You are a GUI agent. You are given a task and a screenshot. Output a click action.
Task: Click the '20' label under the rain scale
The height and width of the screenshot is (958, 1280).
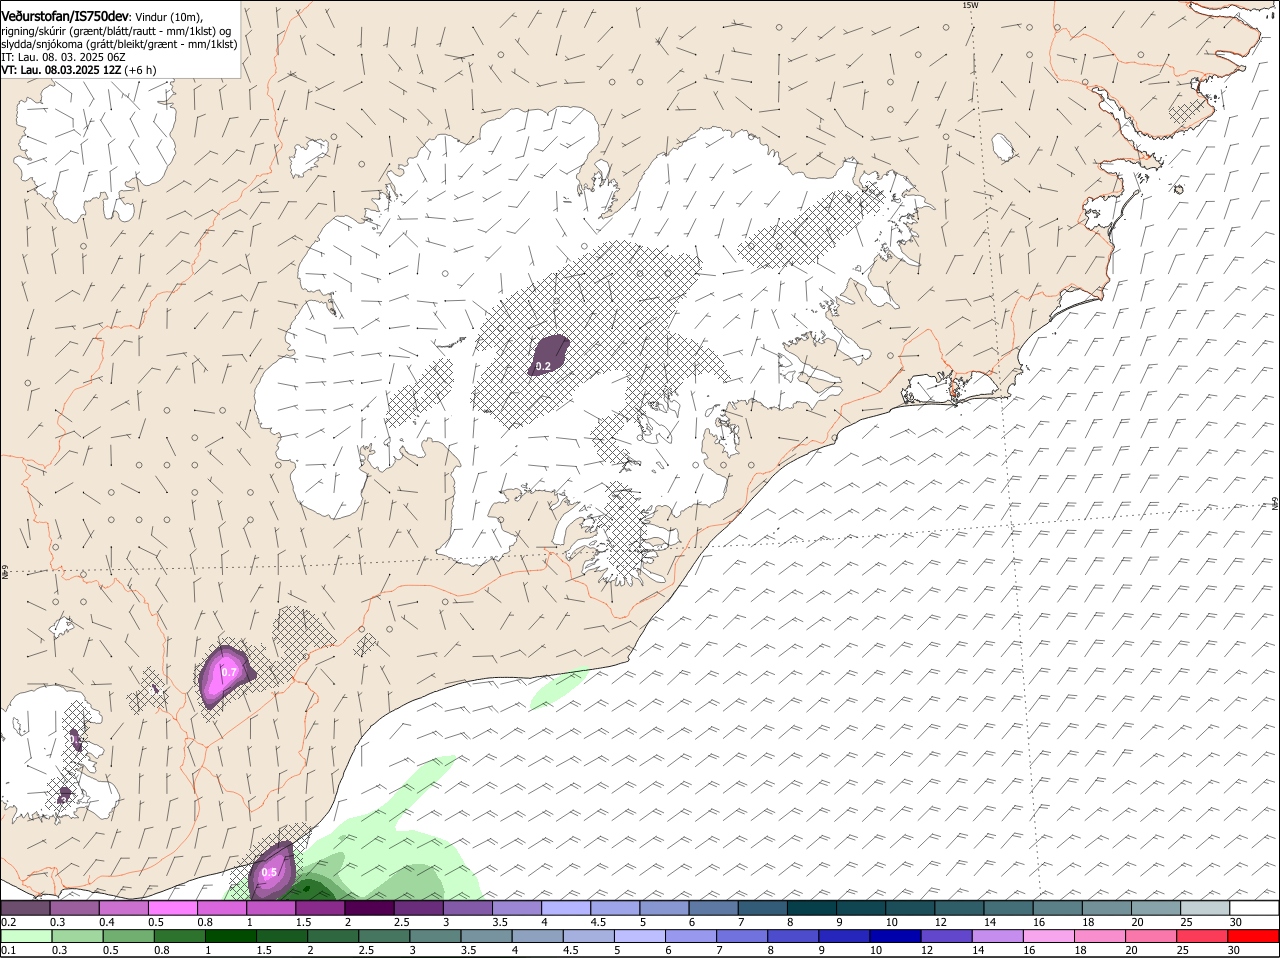(1131, 950)
